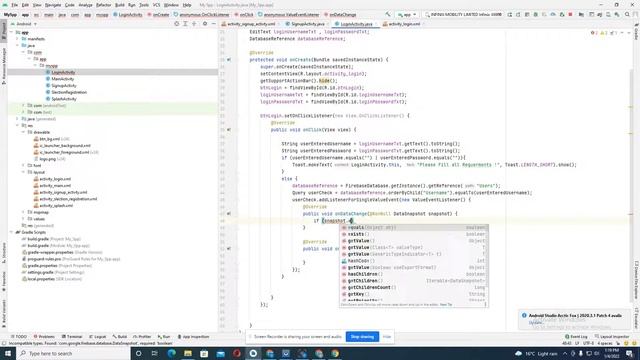The height and width of the screenshot is (360, 640).
Task: Open Device File Explorer side tab
Action: 636,280
